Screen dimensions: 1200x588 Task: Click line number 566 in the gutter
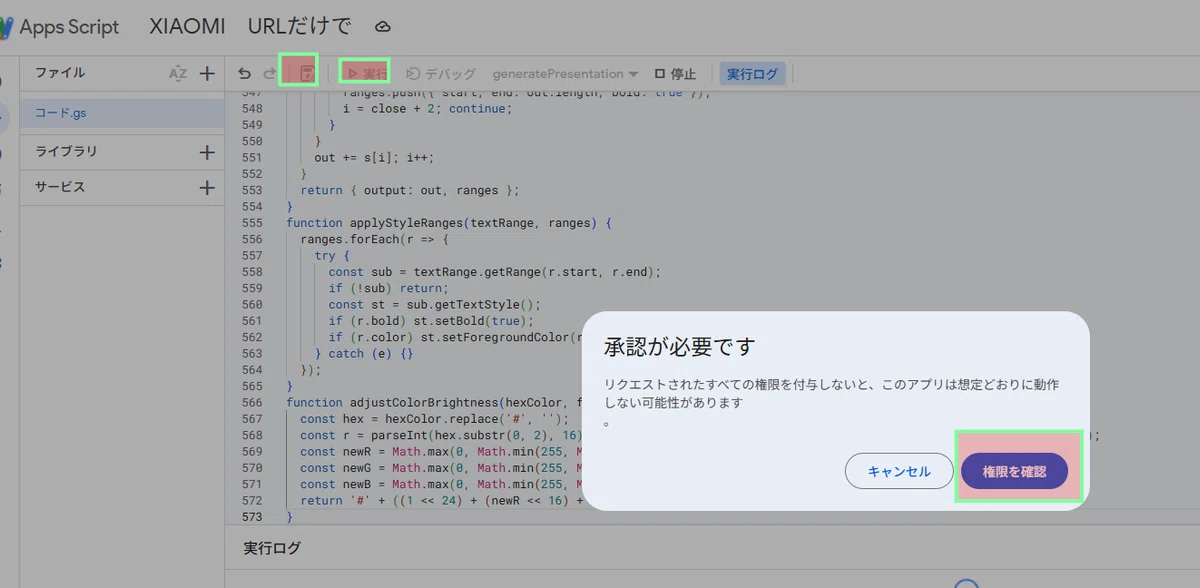[253, 402]
